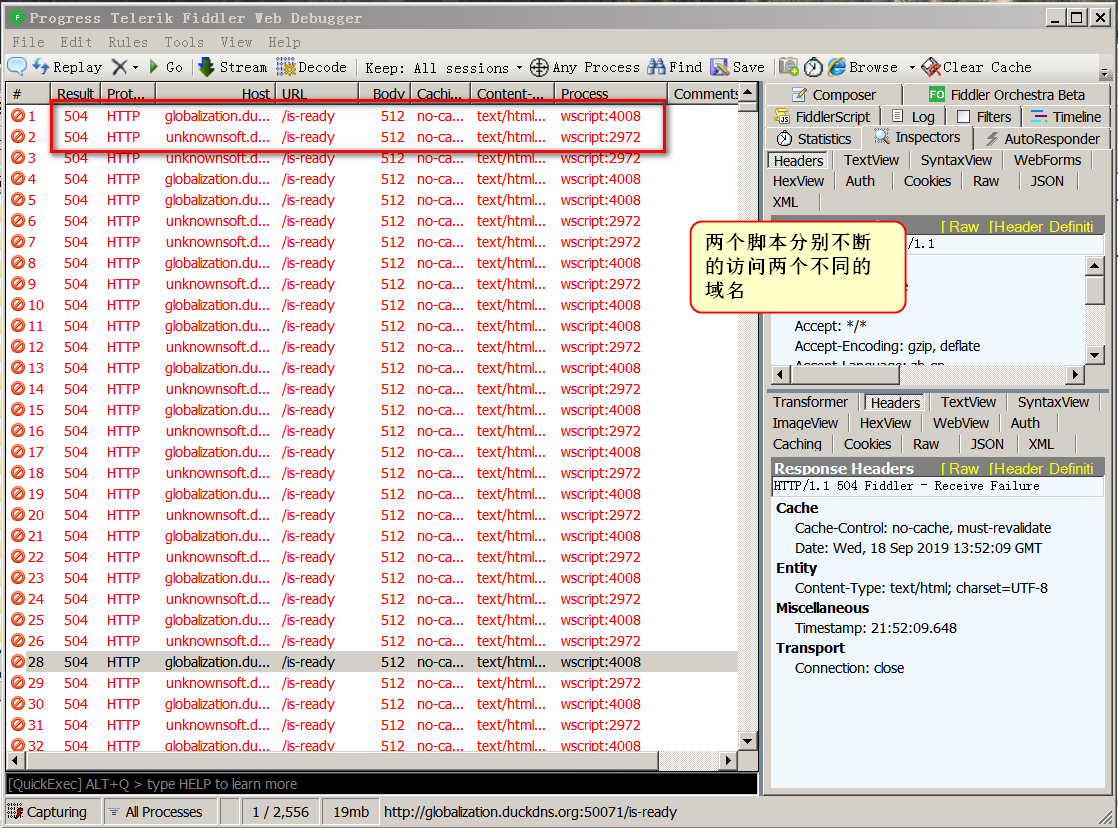1118x828 pixels.
Task: Click the session list scroll-down arrow
Action: (747, 741)
